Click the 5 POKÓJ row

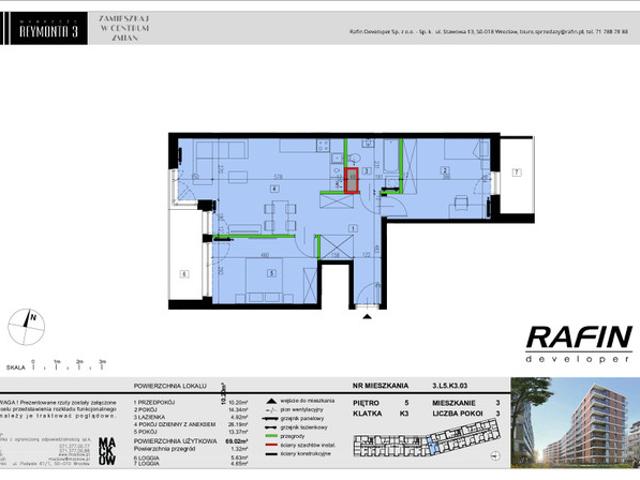point(191,431)
